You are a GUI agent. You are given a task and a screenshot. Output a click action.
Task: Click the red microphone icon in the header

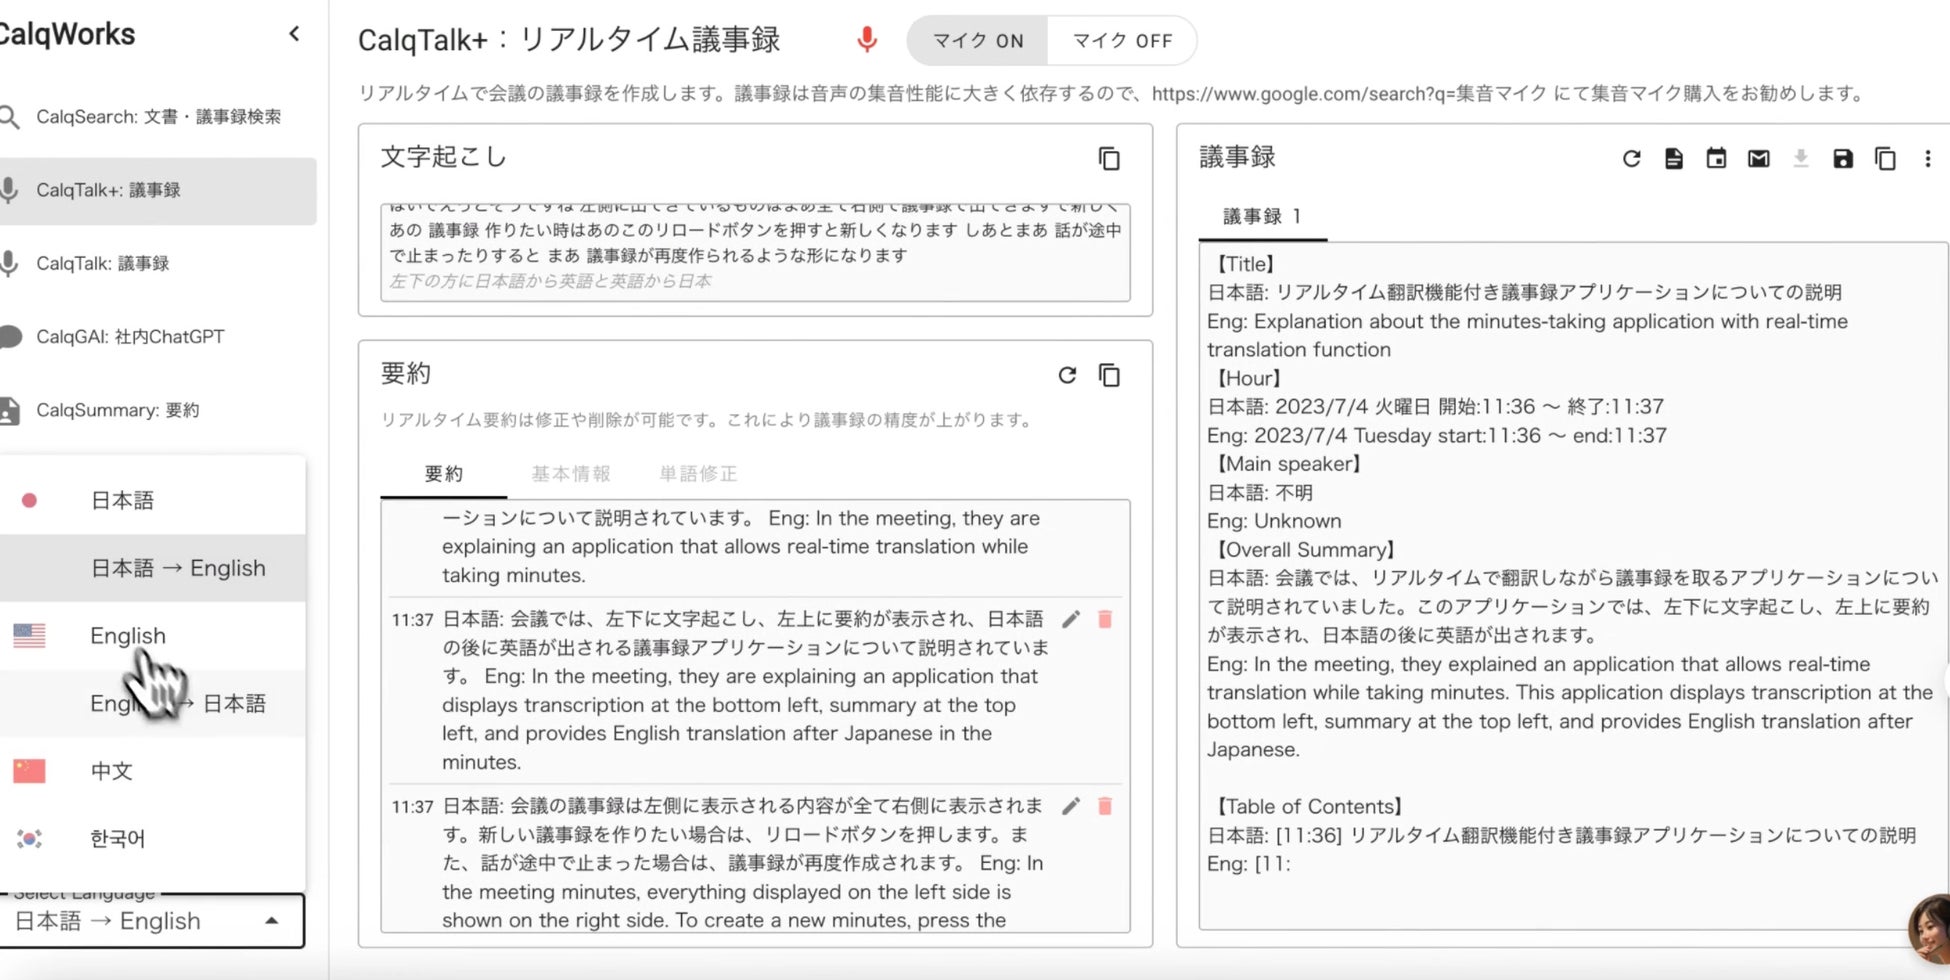(867, 40)
